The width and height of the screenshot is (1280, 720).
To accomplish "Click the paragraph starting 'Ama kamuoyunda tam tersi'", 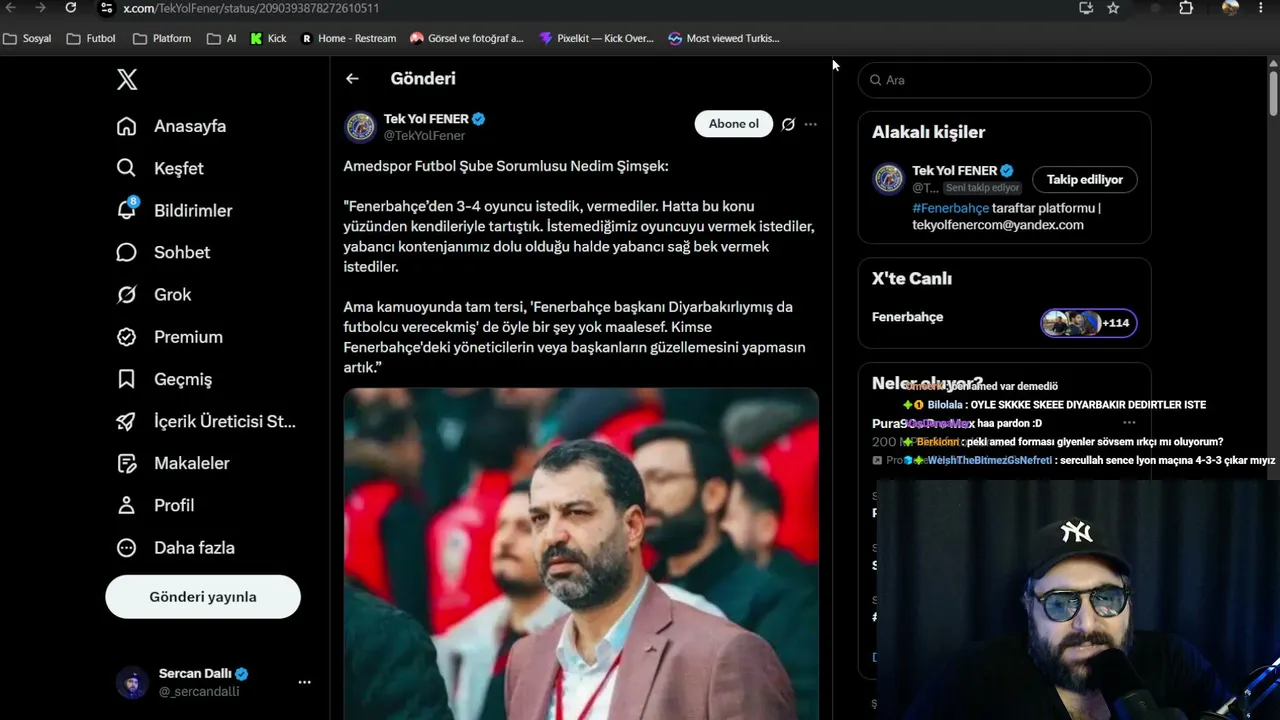I will 574,337.
